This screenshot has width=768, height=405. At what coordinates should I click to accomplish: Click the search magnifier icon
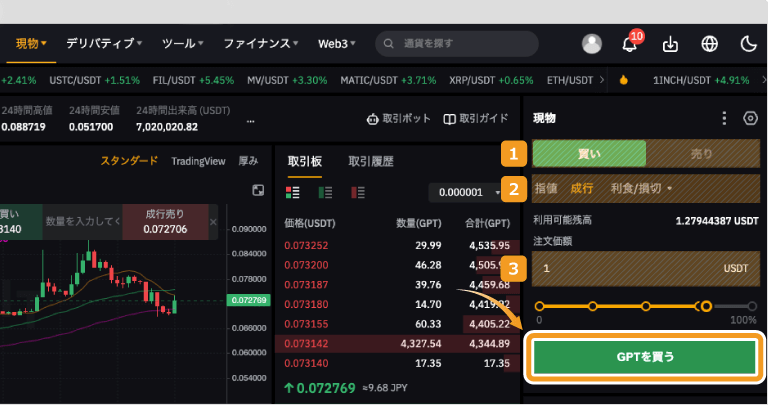(388, 44)
